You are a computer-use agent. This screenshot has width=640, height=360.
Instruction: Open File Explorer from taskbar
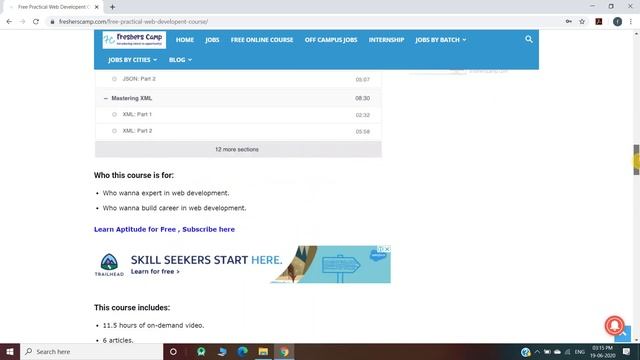(x=263, y=351)
